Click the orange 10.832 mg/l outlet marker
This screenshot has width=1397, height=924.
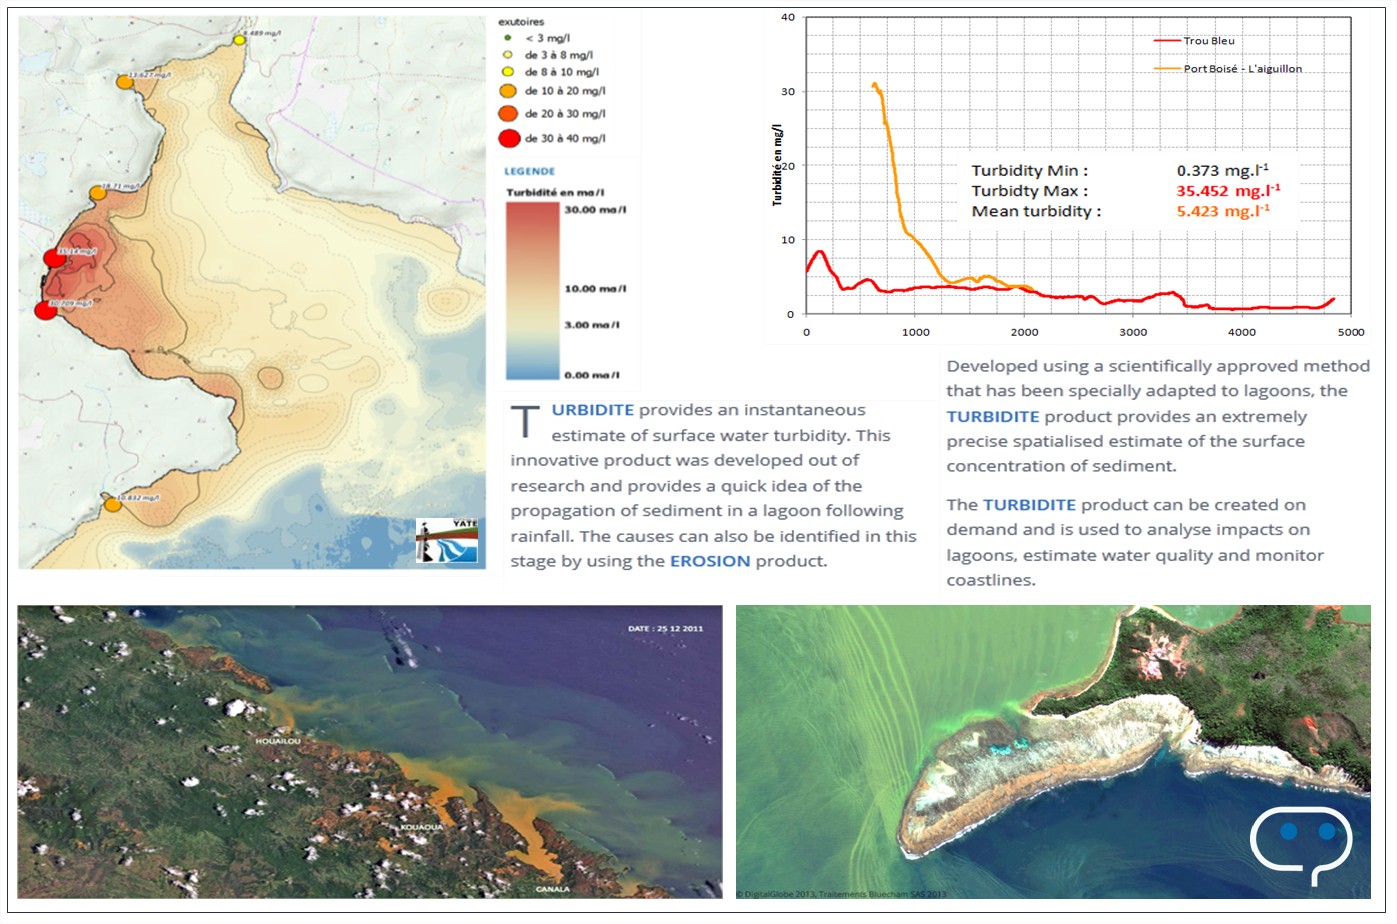(113, 504)
